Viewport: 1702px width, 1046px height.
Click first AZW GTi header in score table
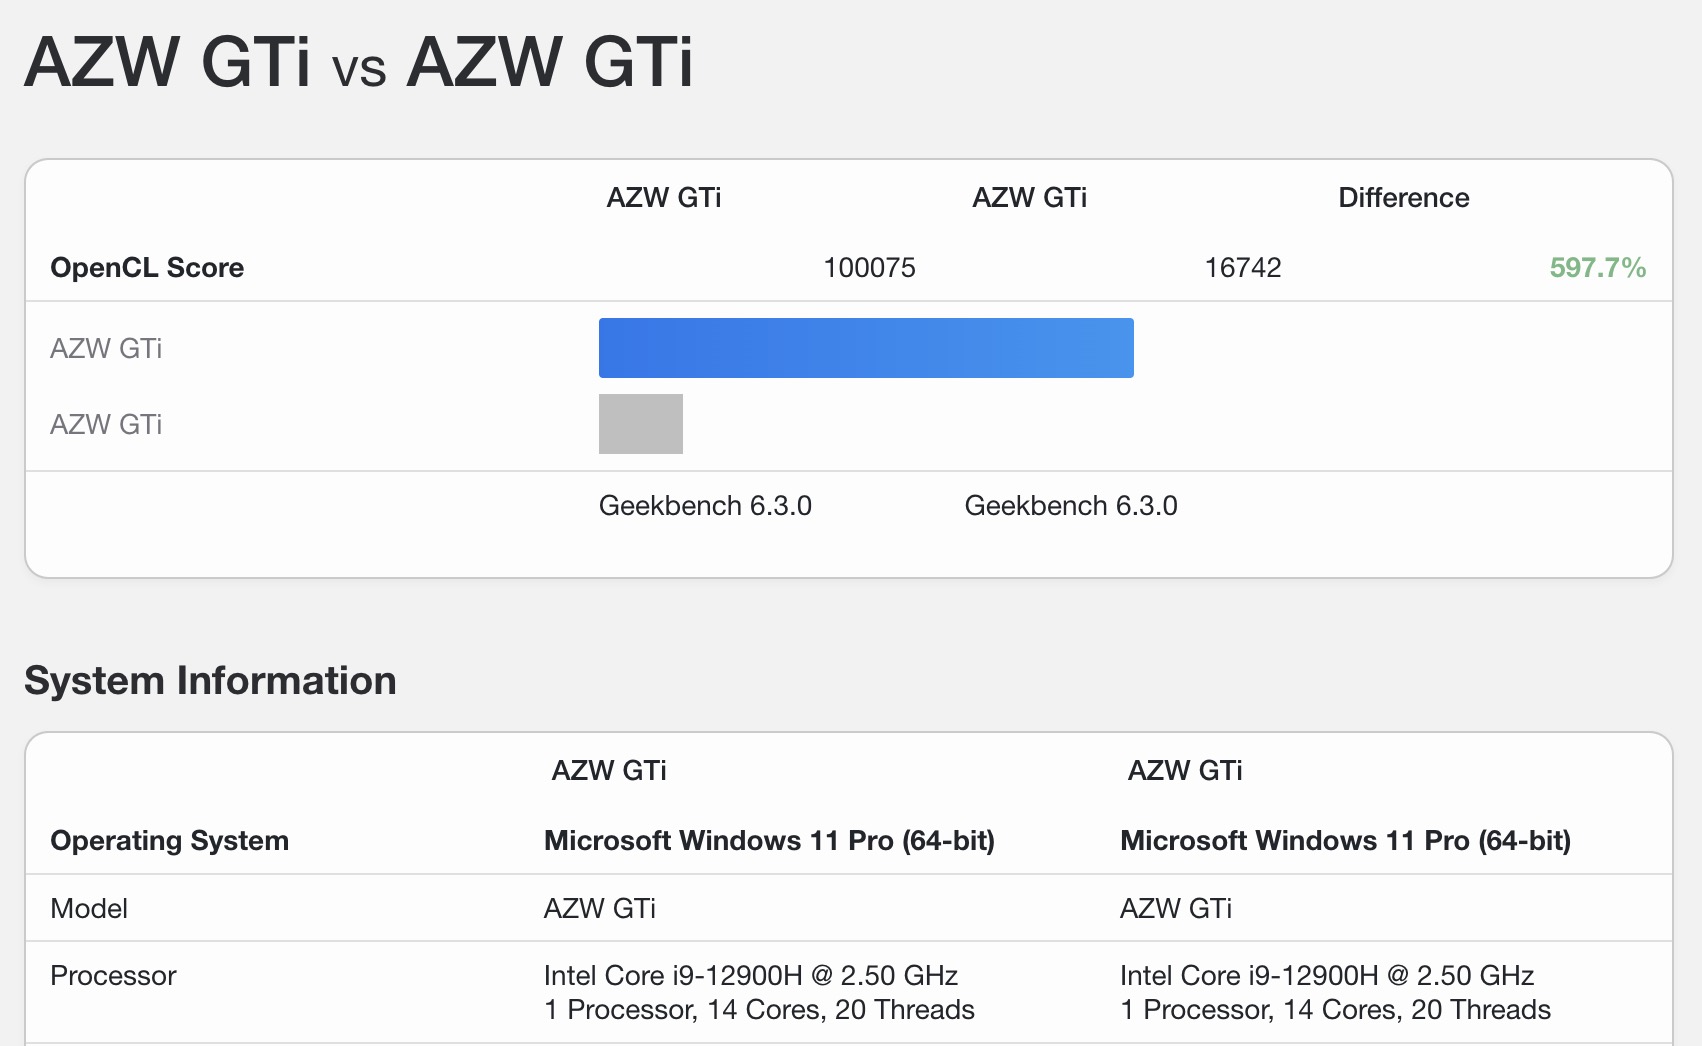tap(664, 198)
